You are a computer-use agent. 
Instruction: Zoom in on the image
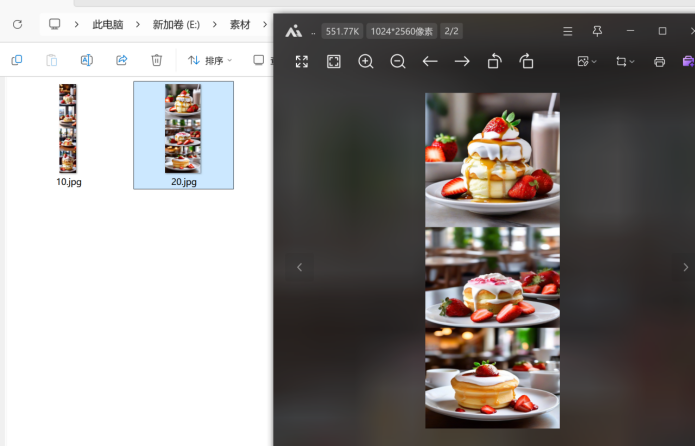click(366, 62)
